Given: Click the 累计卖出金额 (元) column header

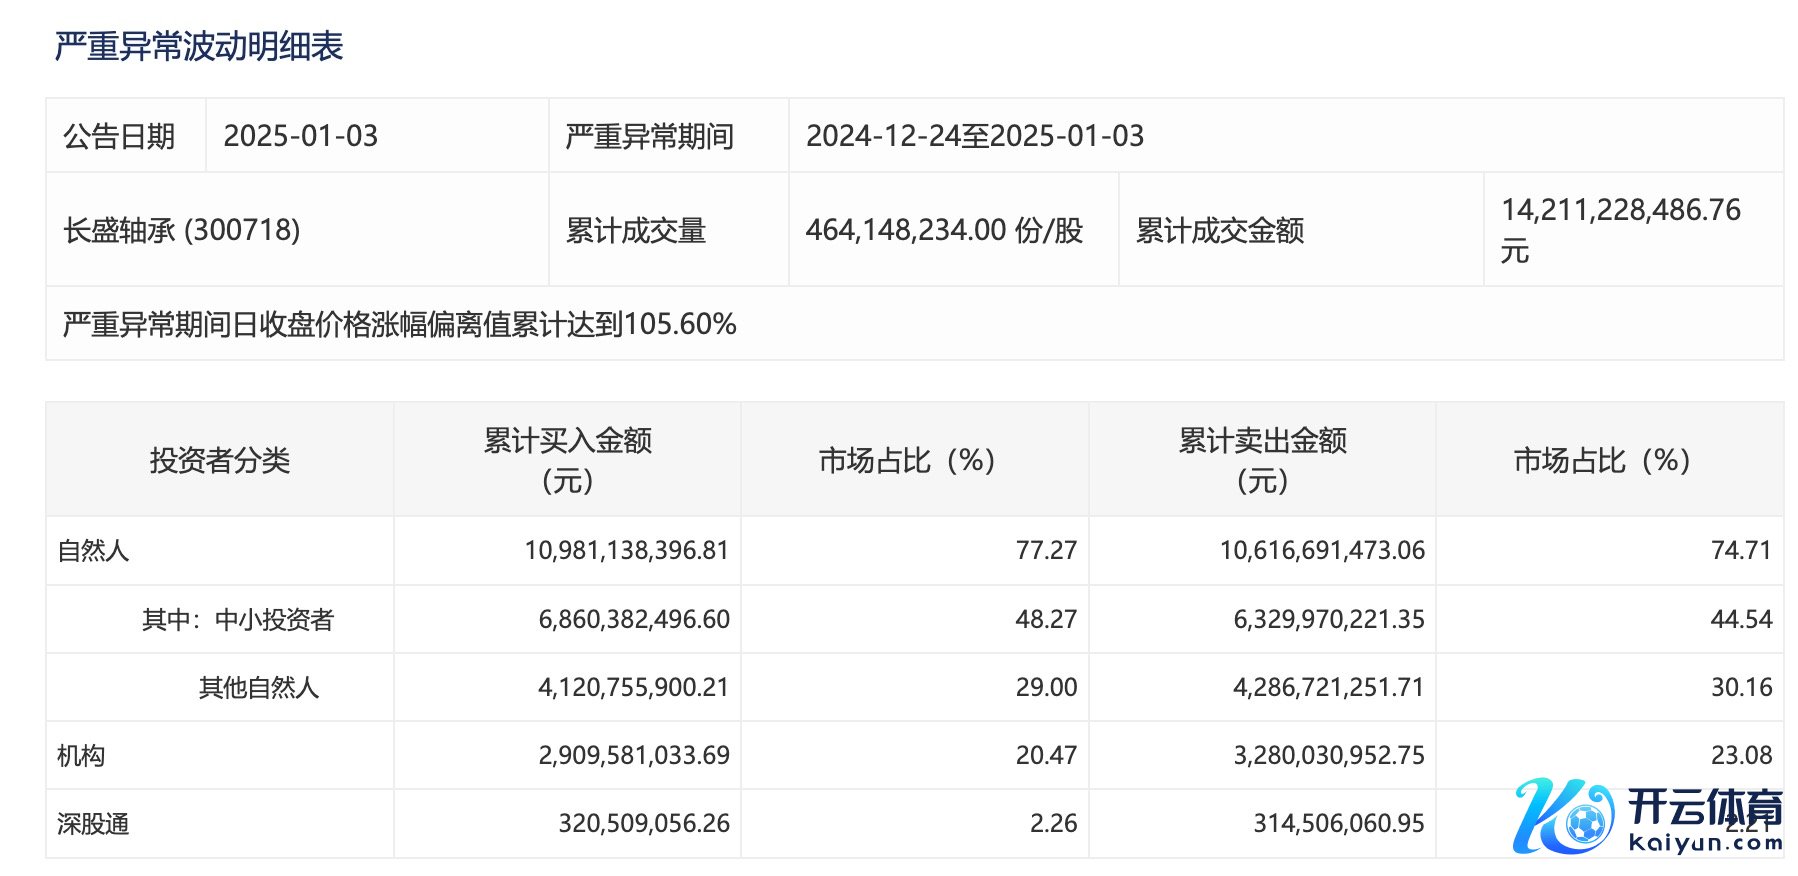Looking at the screenshot, I should (1262, 460).
